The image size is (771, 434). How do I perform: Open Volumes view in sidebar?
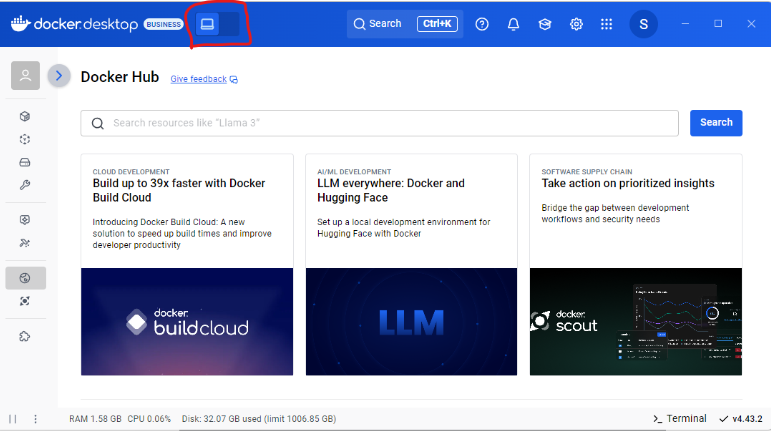click(25, 163)
